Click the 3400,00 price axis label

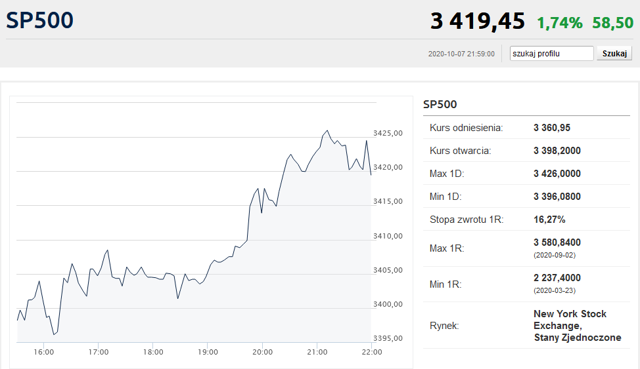(388, 304)
